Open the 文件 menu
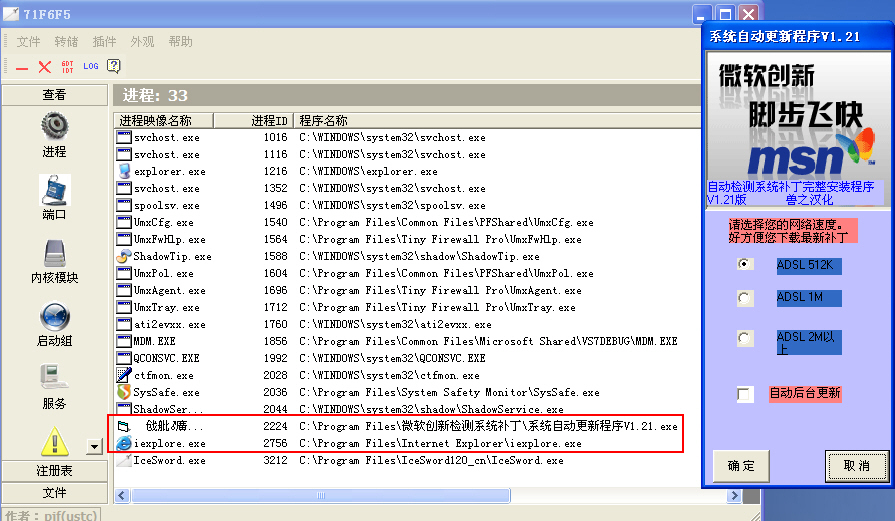Viewport: 895px width, 521px height. pyautogui.click(x=28, y=42)
